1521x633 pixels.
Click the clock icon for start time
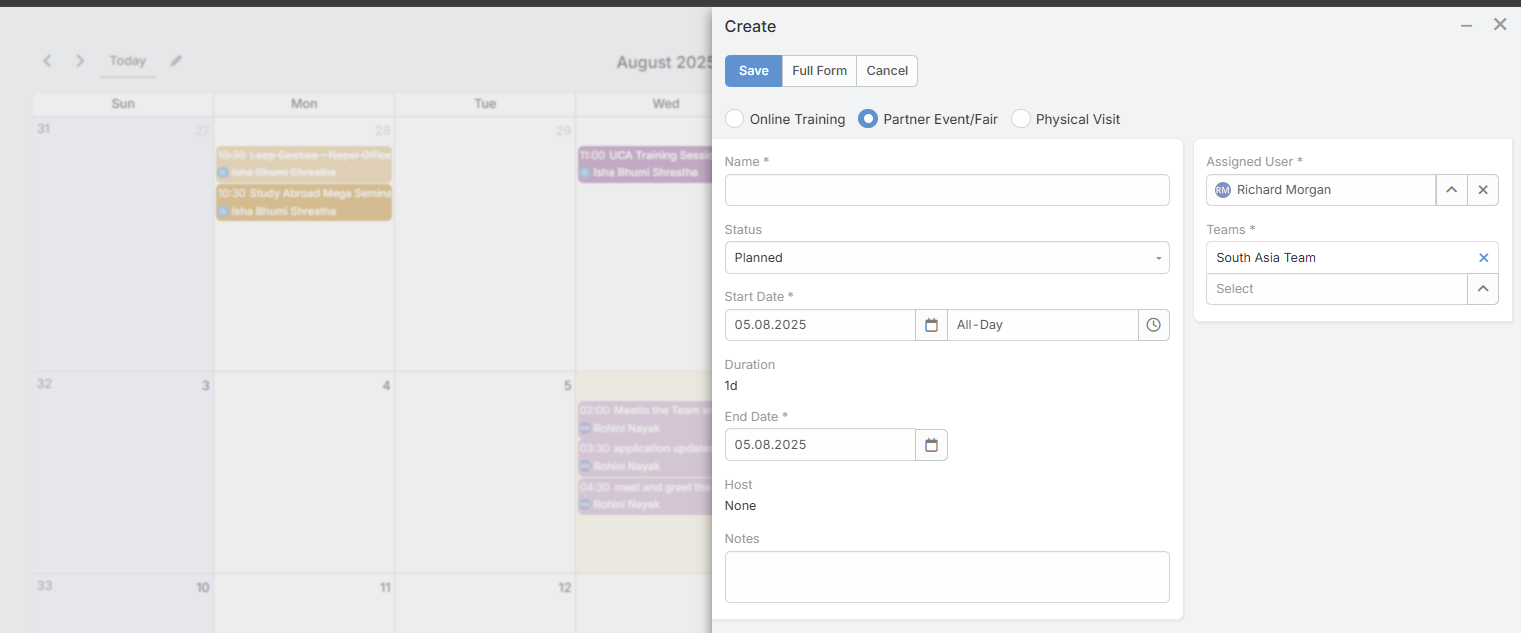tap(1153, 325)
